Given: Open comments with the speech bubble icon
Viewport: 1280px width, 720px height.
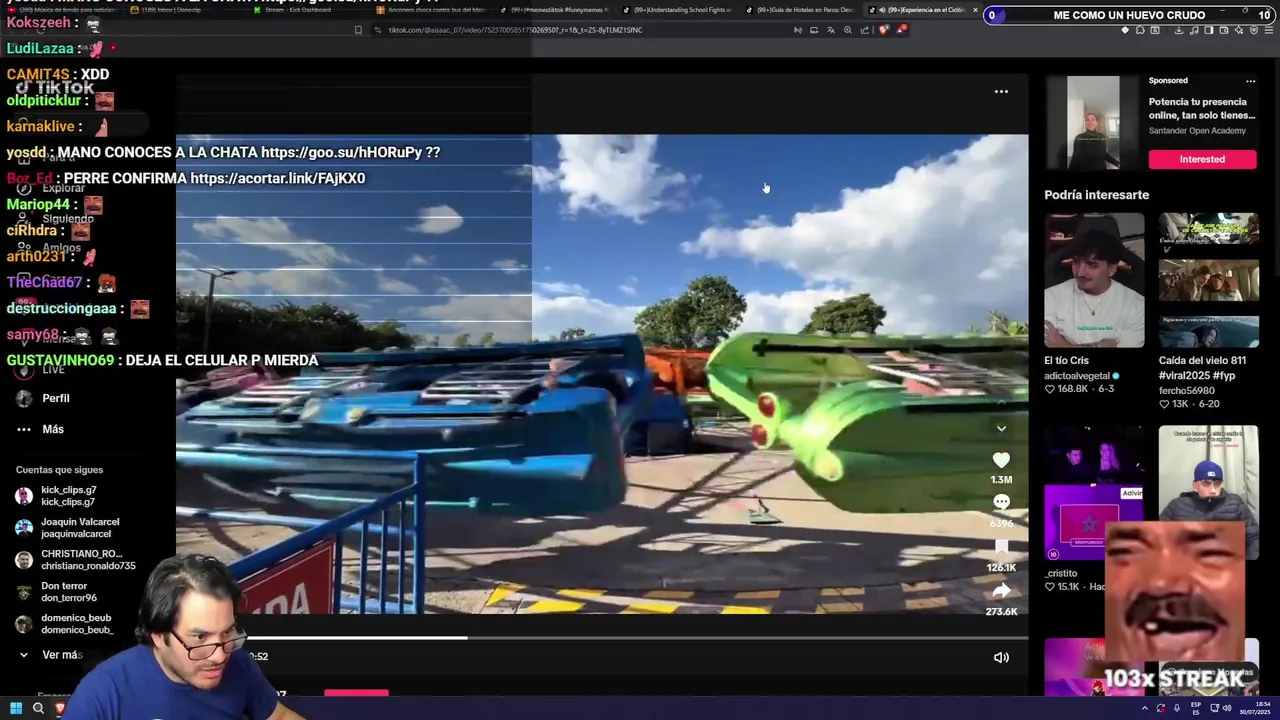Looking at the screenshot, I should coord(1001,502).
